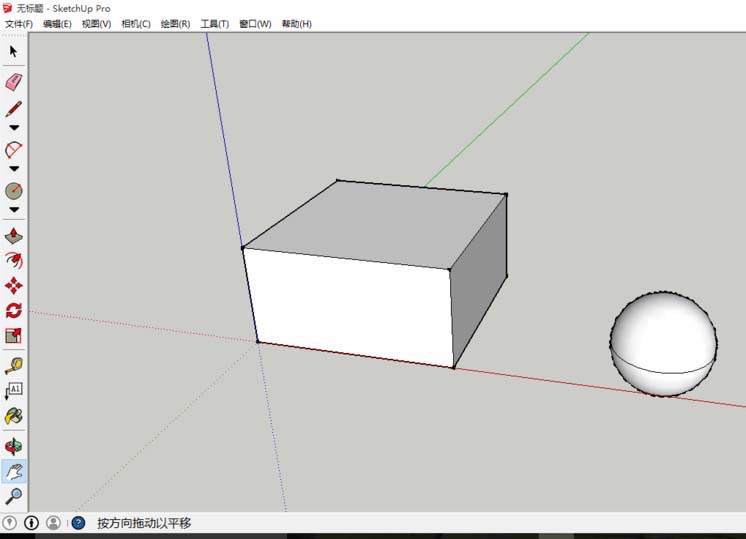Expand the Arc tool dropdown arrow

click(x=14, y=169)
